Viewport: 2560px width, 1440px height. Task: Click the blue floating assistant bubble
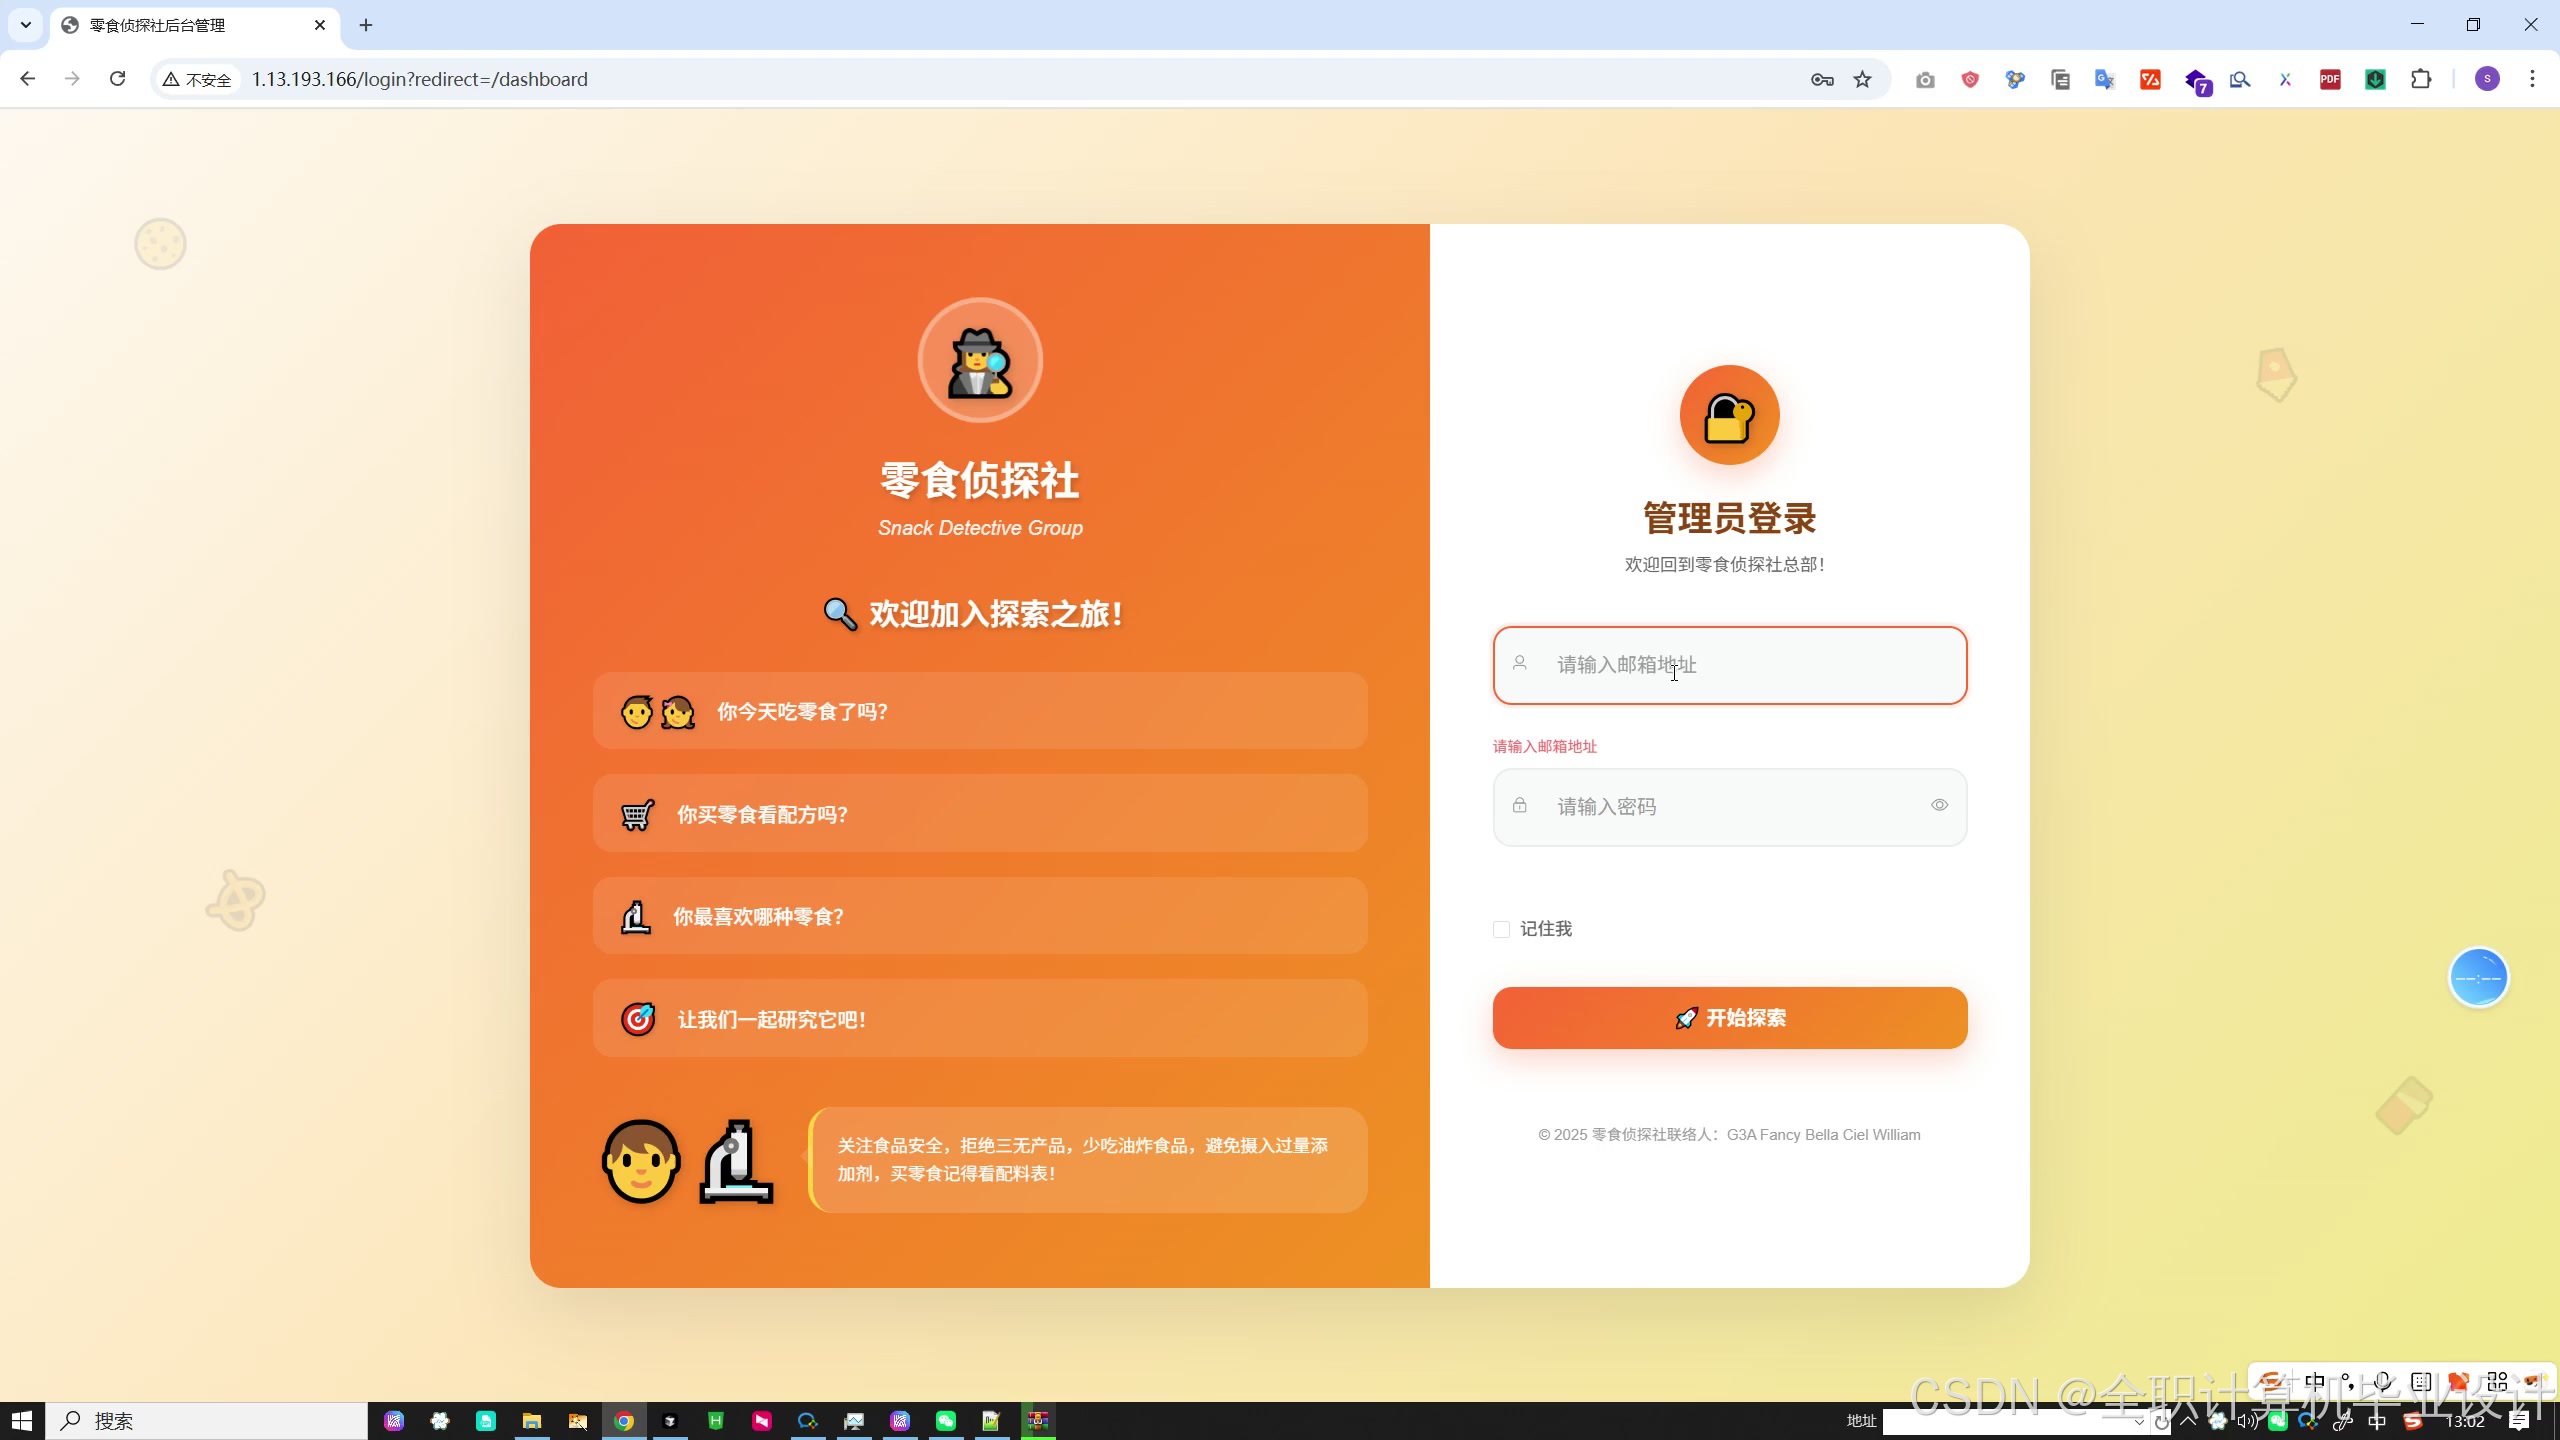point(2478,977)
